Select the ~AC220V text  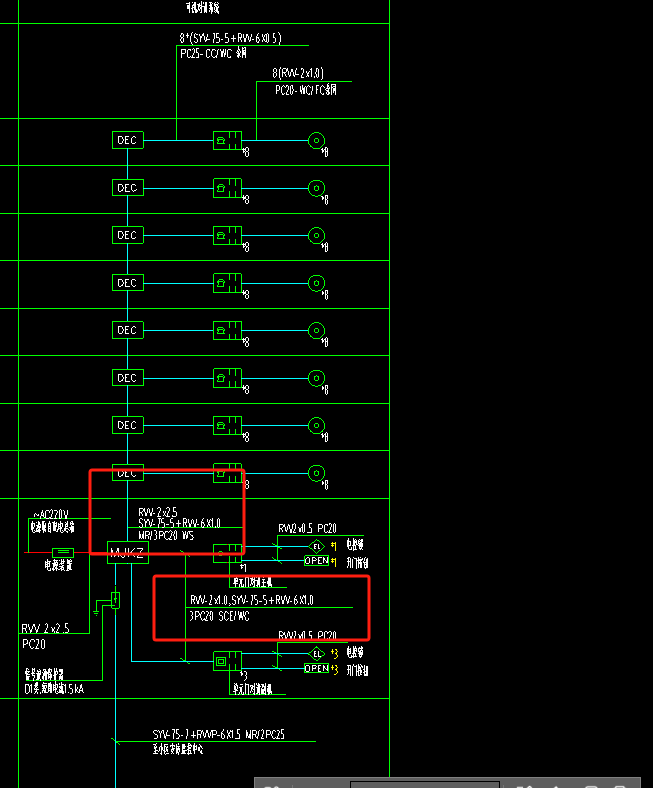coord(51,515)
